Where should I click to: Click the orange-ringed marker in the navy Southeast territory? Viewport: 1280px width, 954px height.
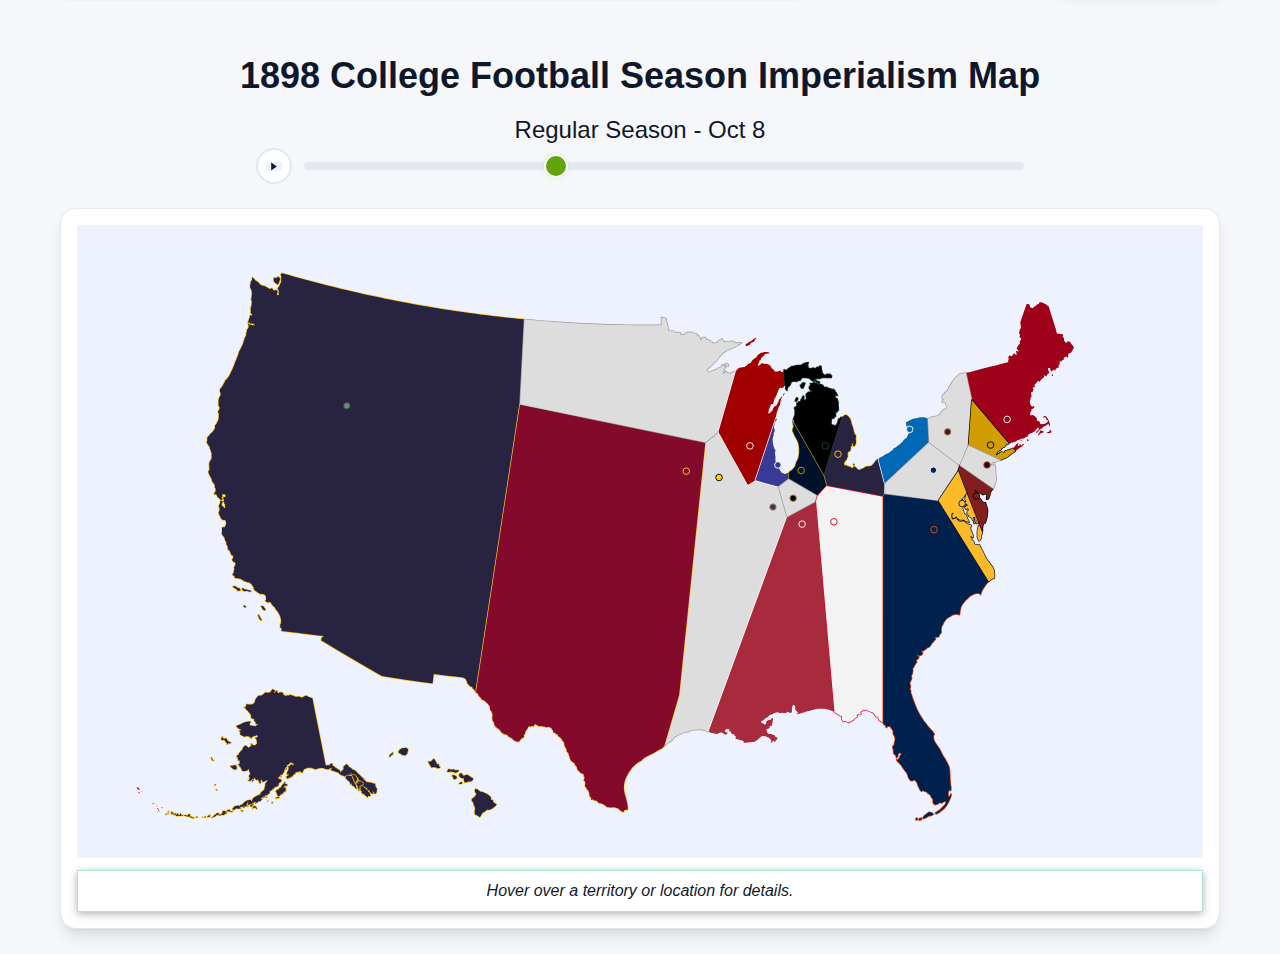click(x=934, y=530)
